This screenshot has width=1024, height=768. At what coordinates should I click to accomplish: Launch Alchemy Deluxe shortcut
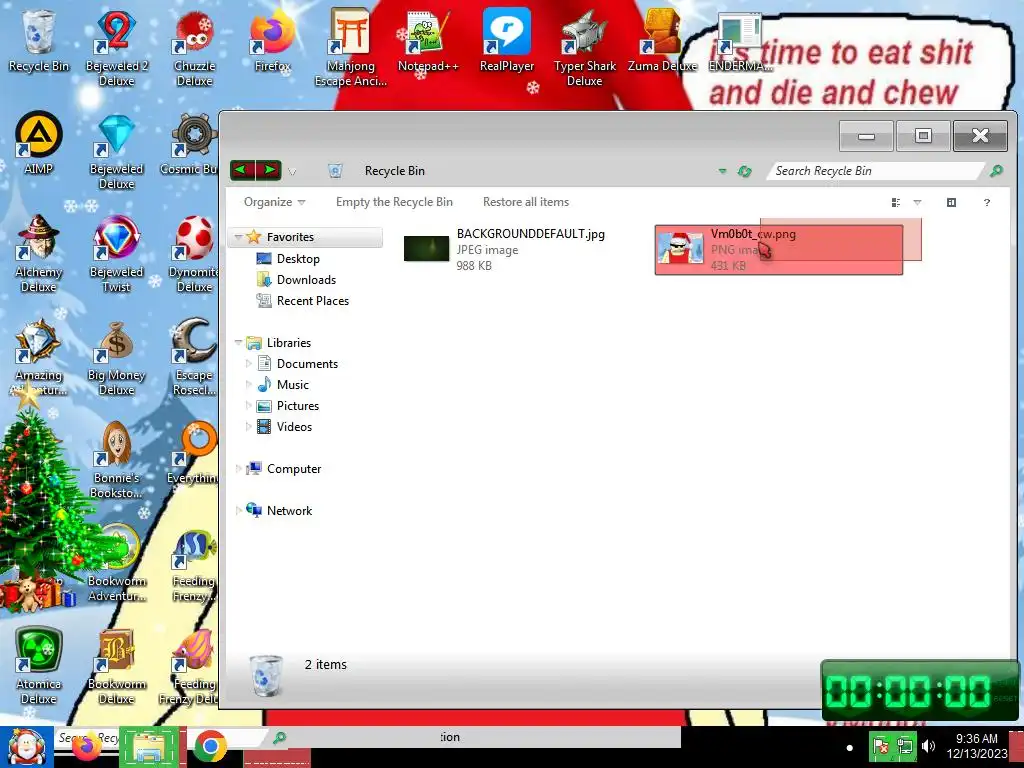tap(39, 253)
